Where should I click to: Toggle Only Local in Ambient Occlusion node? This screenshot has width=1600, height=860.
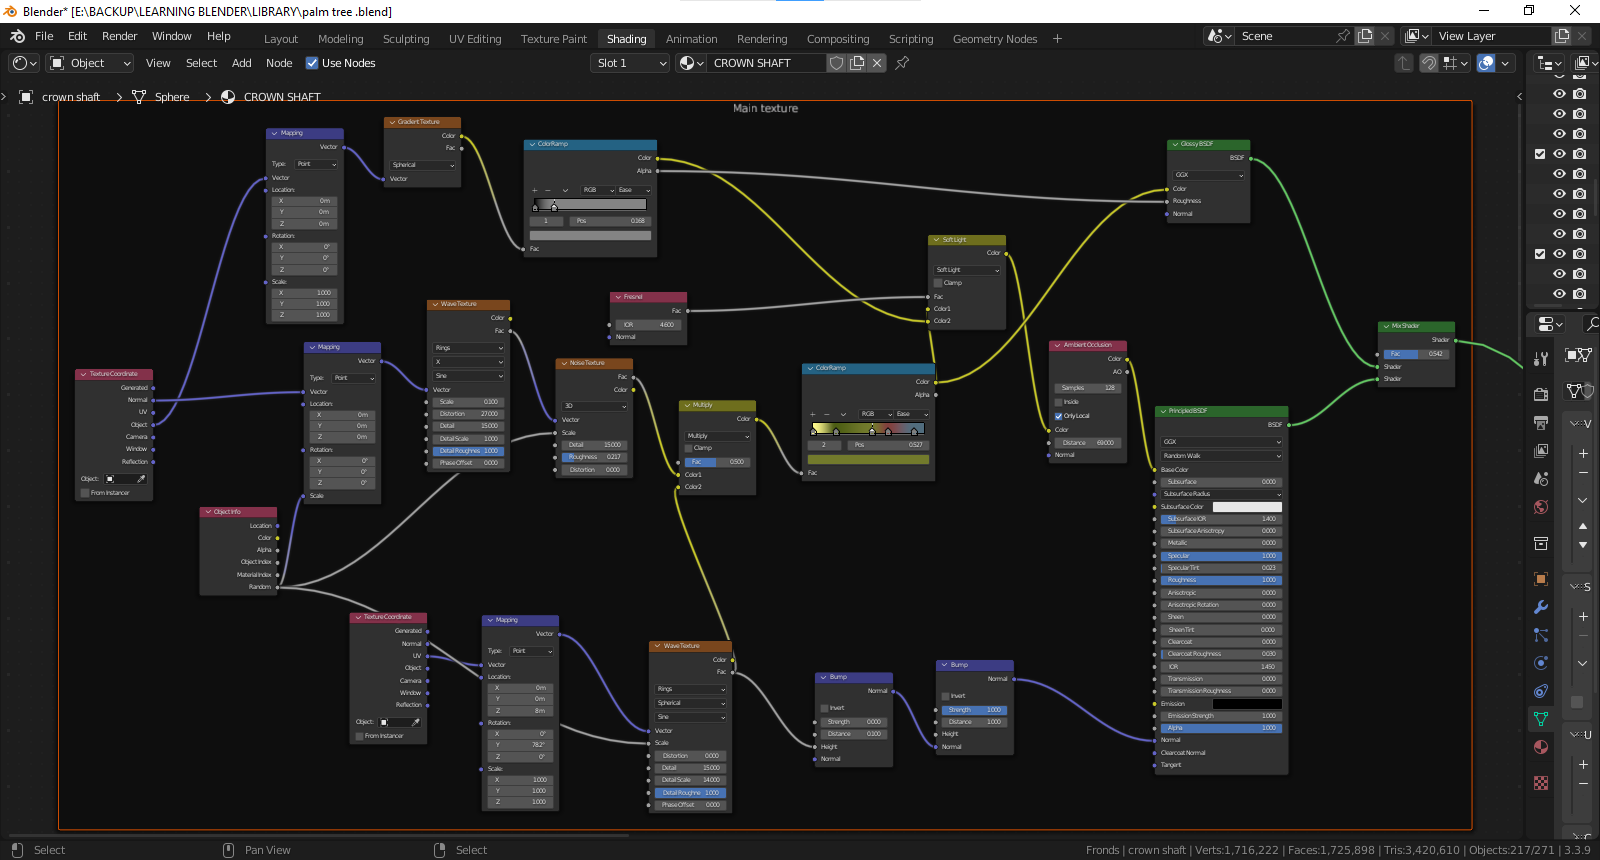(x=1058, y=416)
